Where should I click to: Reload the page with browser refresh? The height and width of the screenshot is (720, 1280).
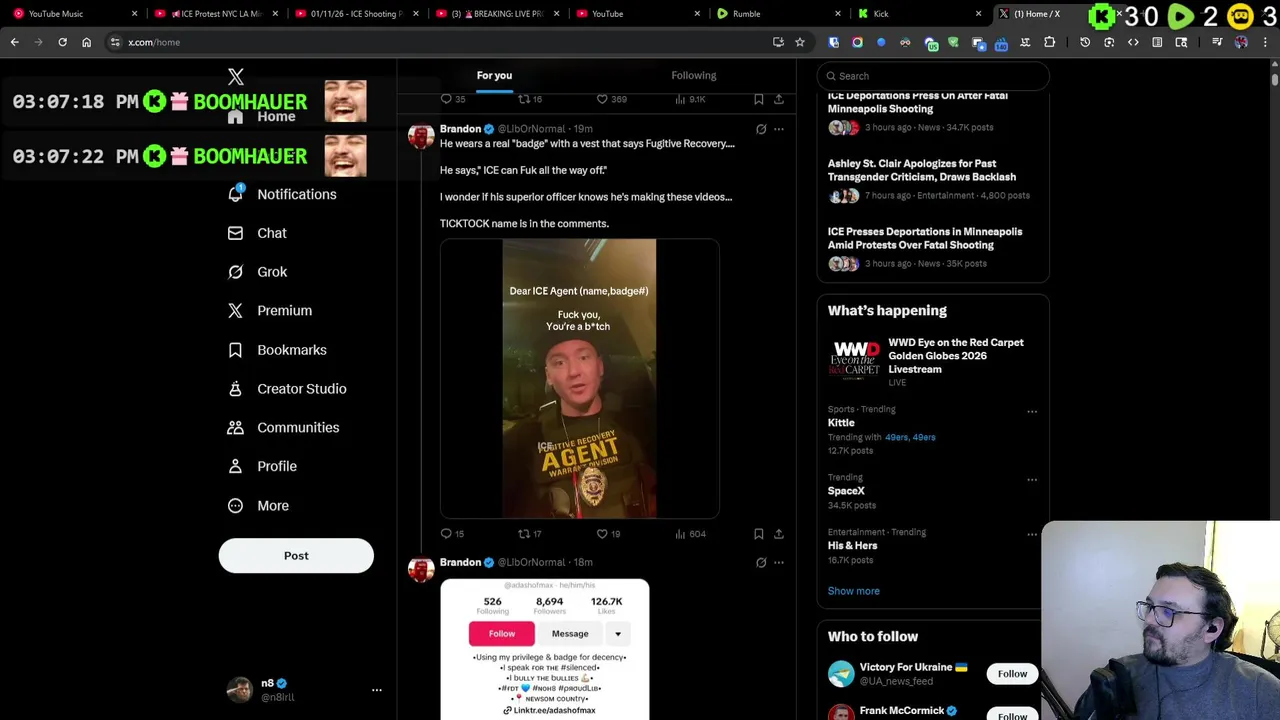(x=62, y=42)
